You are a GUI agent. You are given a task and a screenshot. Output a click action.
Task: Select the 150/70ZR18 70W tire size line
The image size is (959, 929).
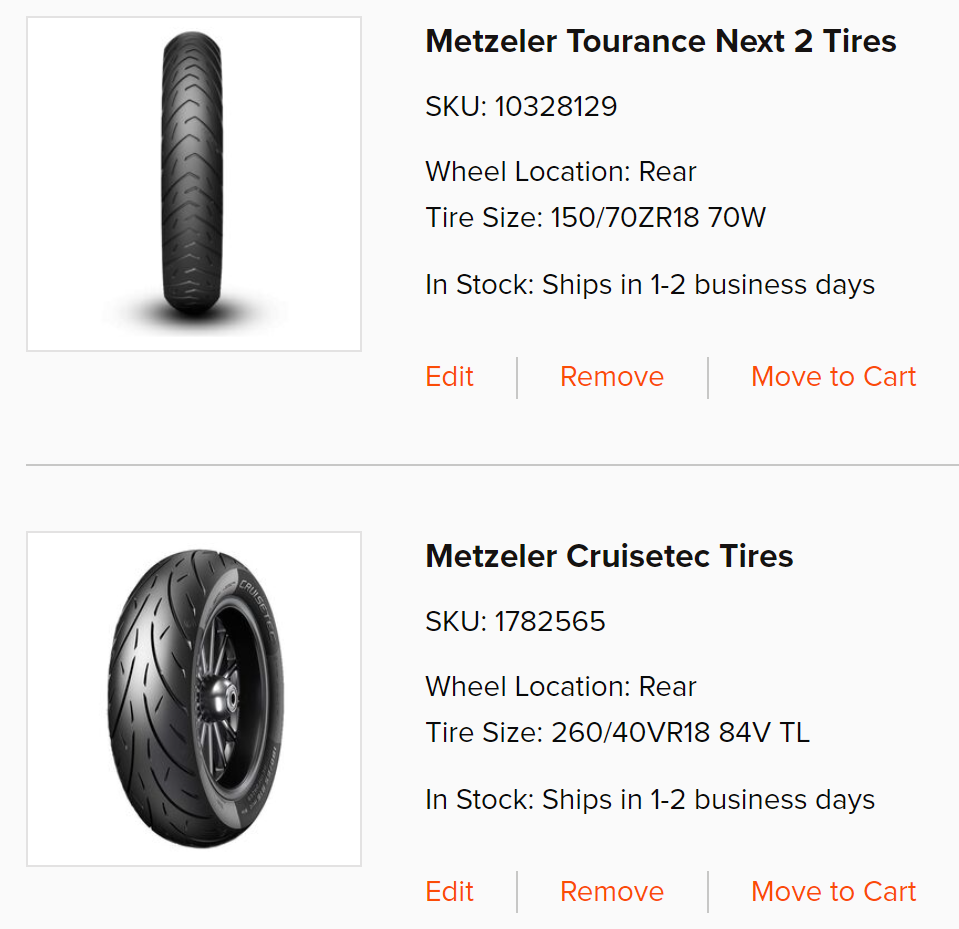[x=595, y=218]
